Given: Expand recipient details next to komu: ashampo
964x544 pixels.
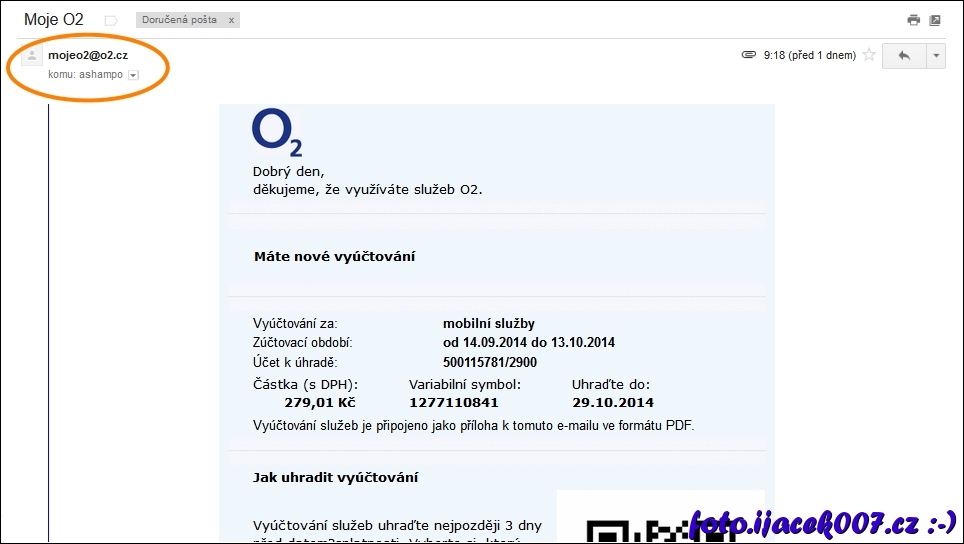Looking at the screenshot, I should click(x=133, y=75).
